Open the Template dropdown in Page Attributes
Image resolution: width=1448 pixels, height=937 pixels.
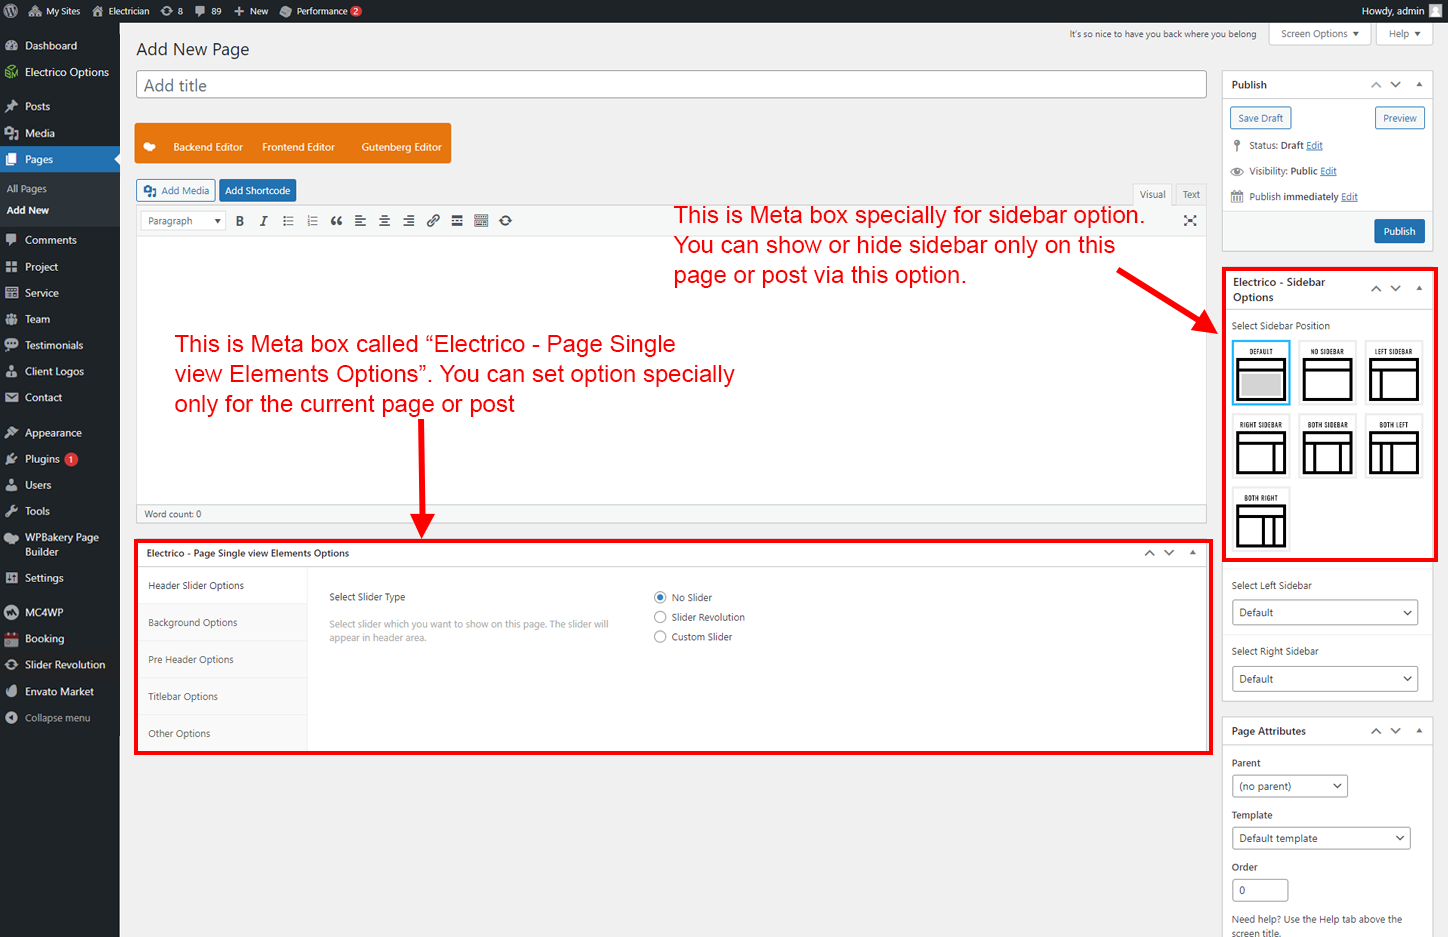coord(1320,838)
